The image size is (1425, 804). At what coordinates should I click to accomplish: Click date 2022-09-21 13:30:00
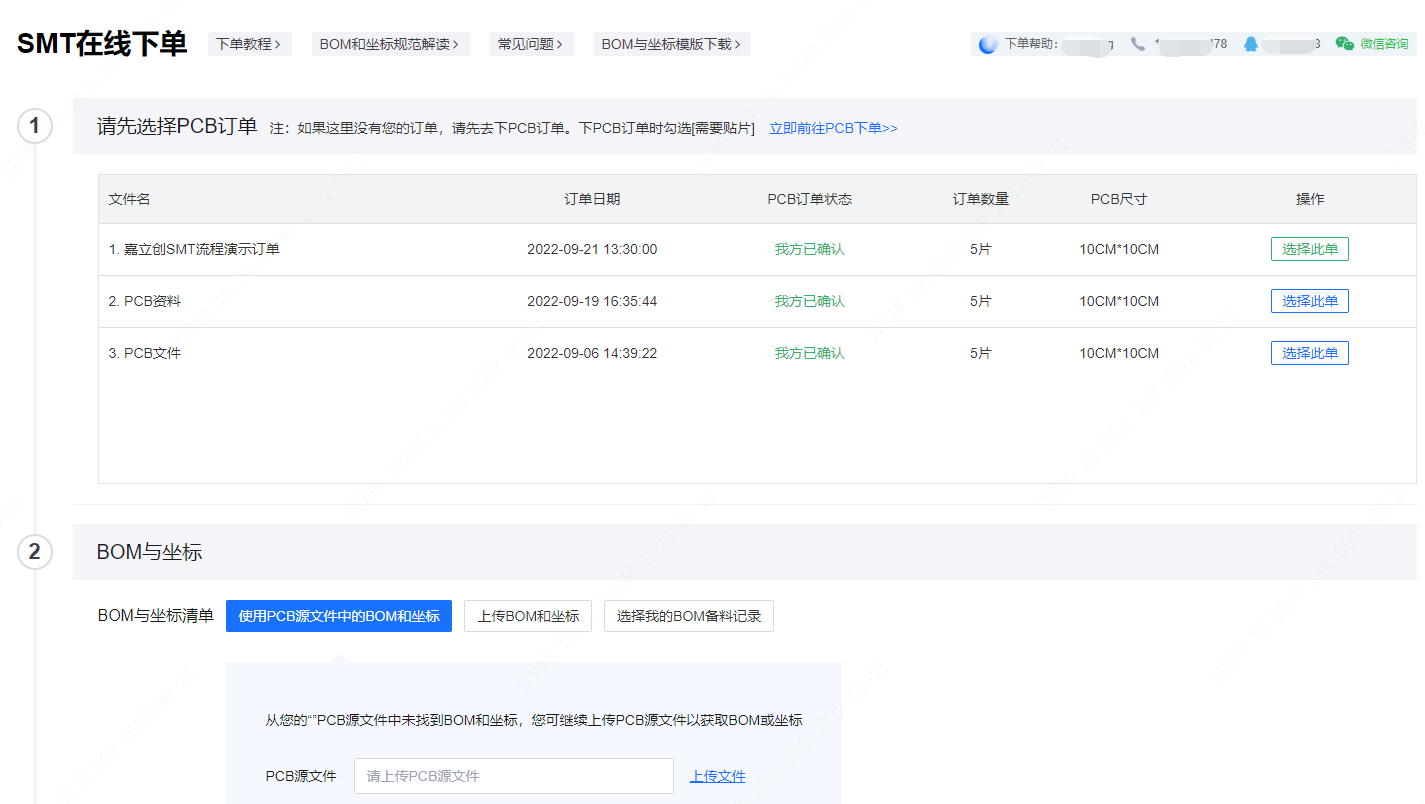592,249
